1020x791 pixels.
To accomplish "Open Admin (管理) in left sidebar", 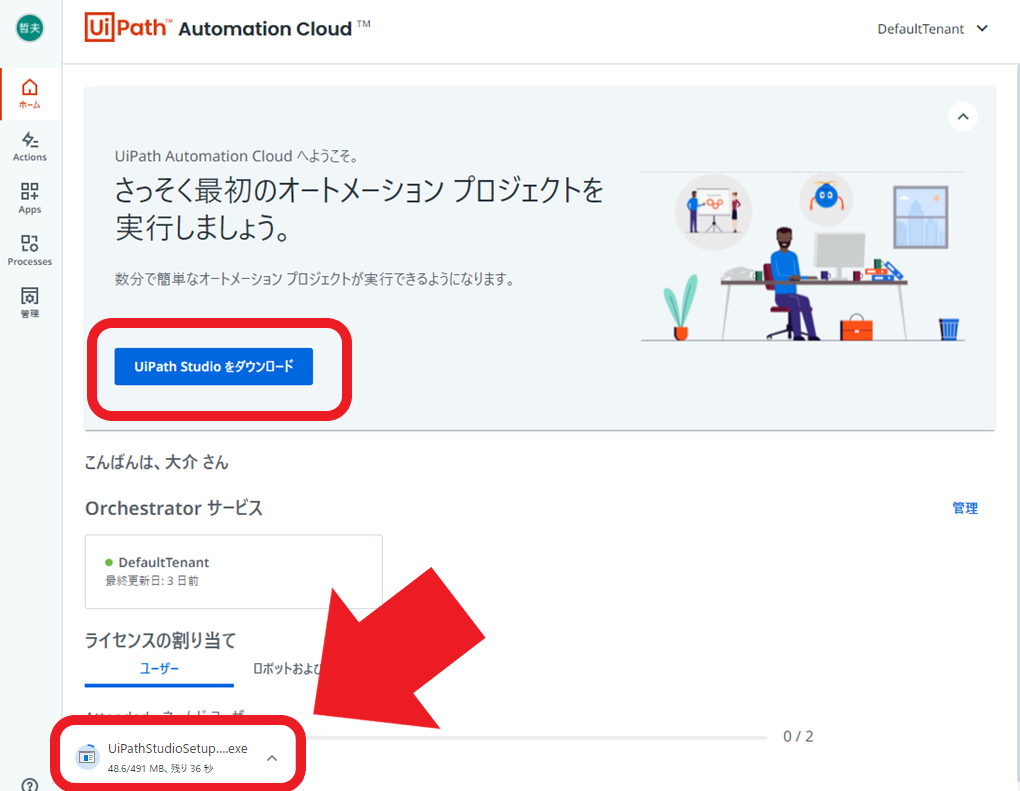I will pos(30,302).
